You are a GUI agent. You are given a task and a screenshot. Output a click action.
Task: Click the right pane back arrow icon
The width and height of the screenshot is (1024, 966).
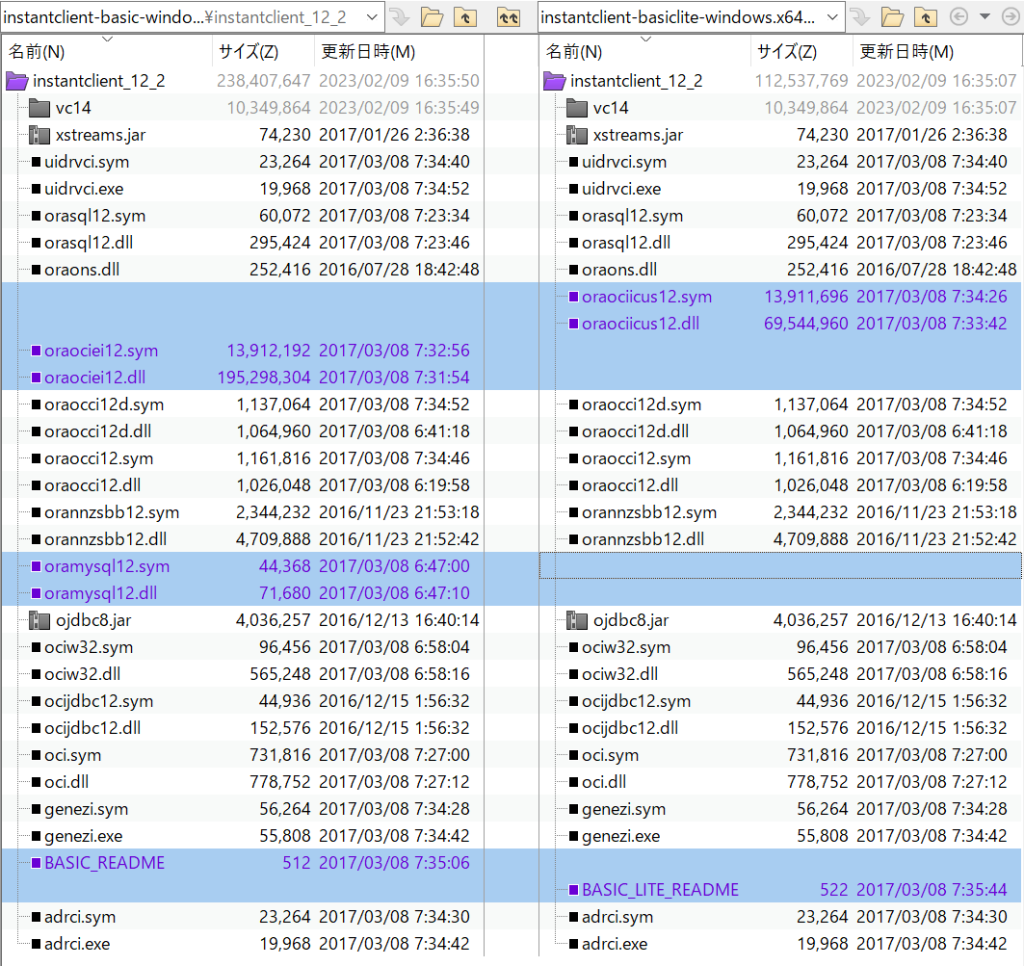[958, 17]
